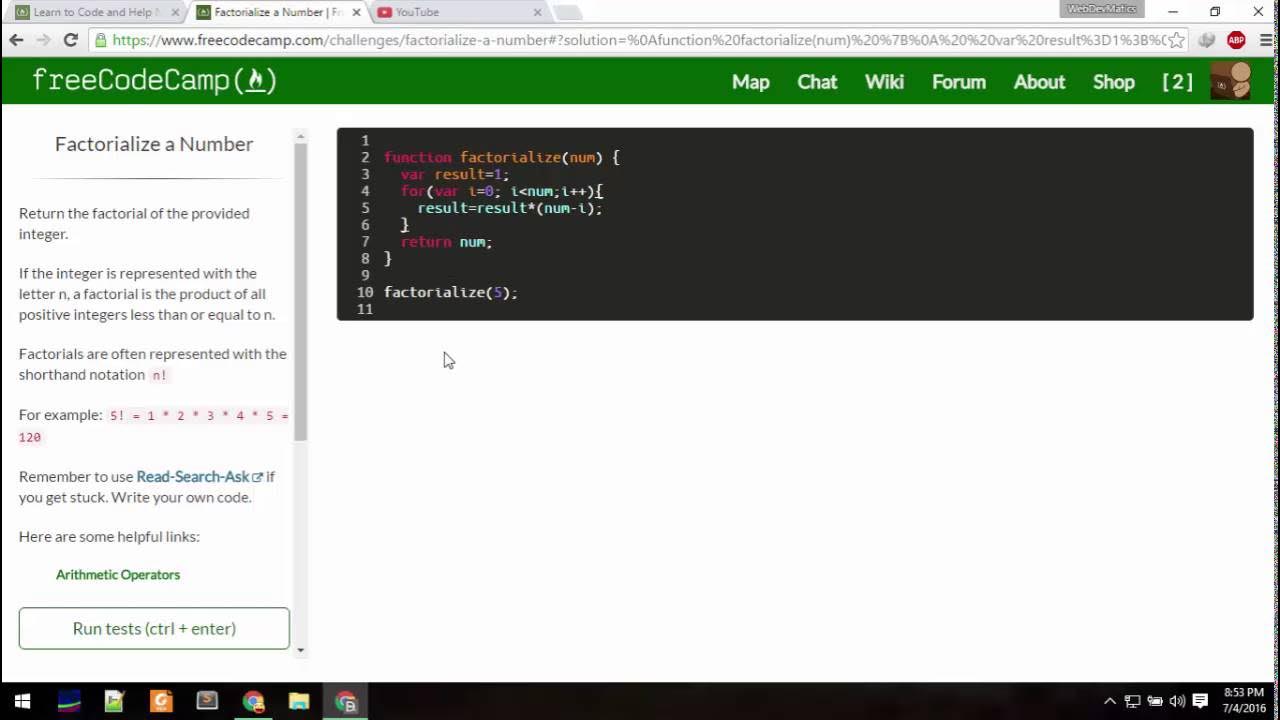Click line number 11 in editor gutter
1280x720 pixels.
pyautogui.click(x=365, y=309)
